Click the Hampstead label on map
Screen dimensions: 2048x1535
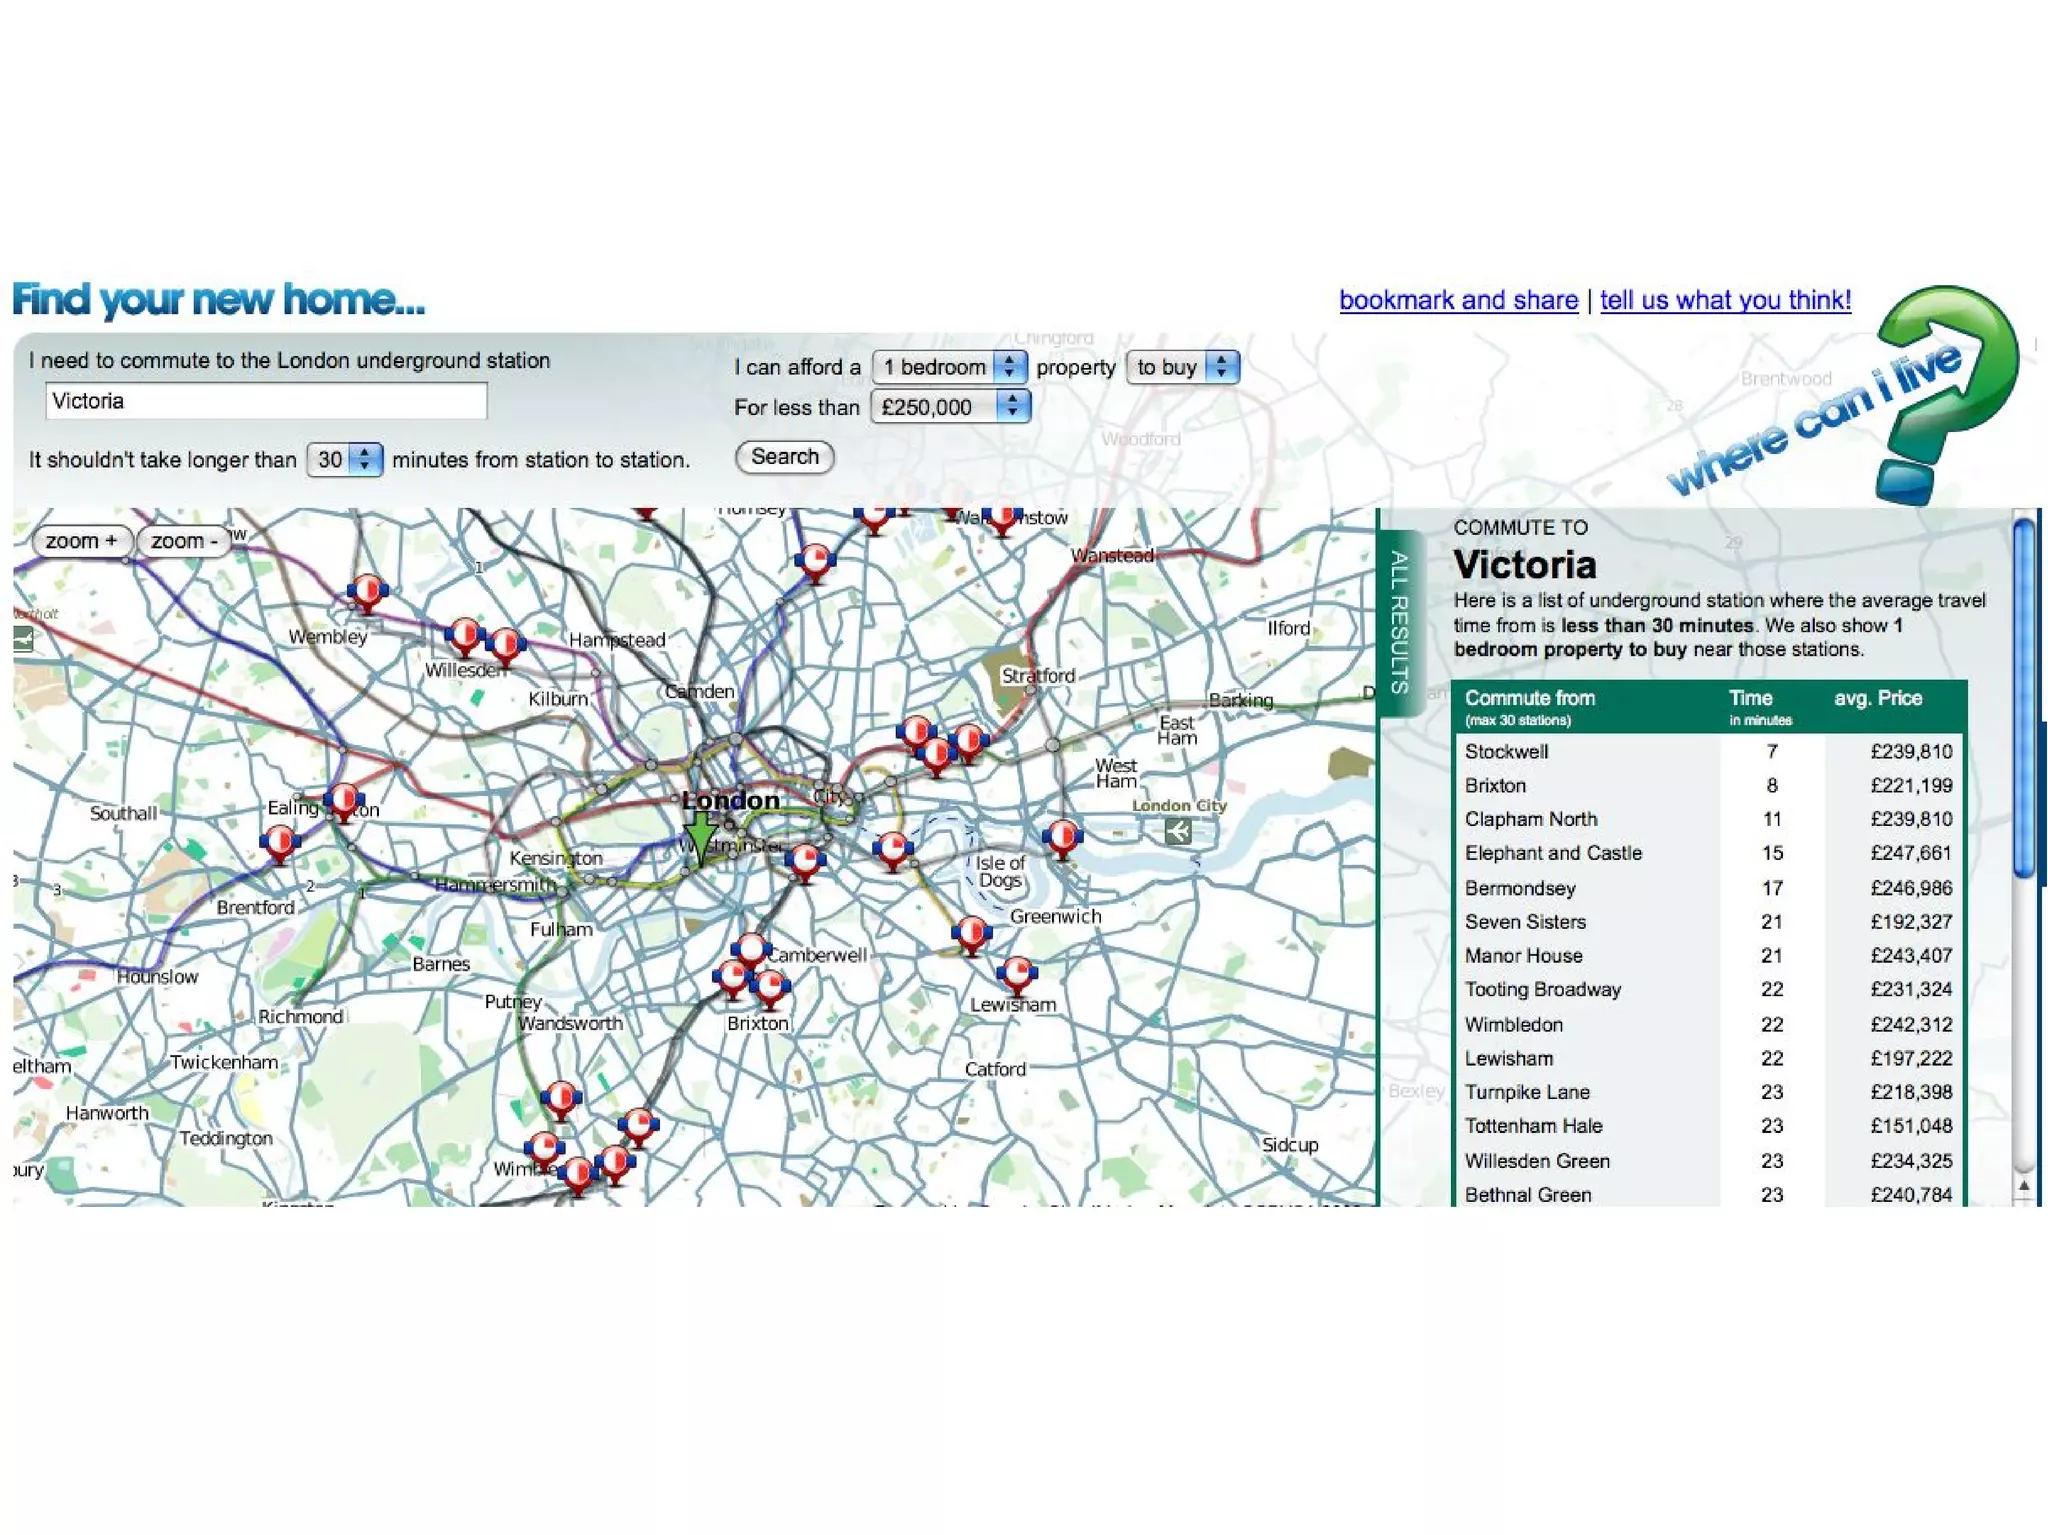617,640
